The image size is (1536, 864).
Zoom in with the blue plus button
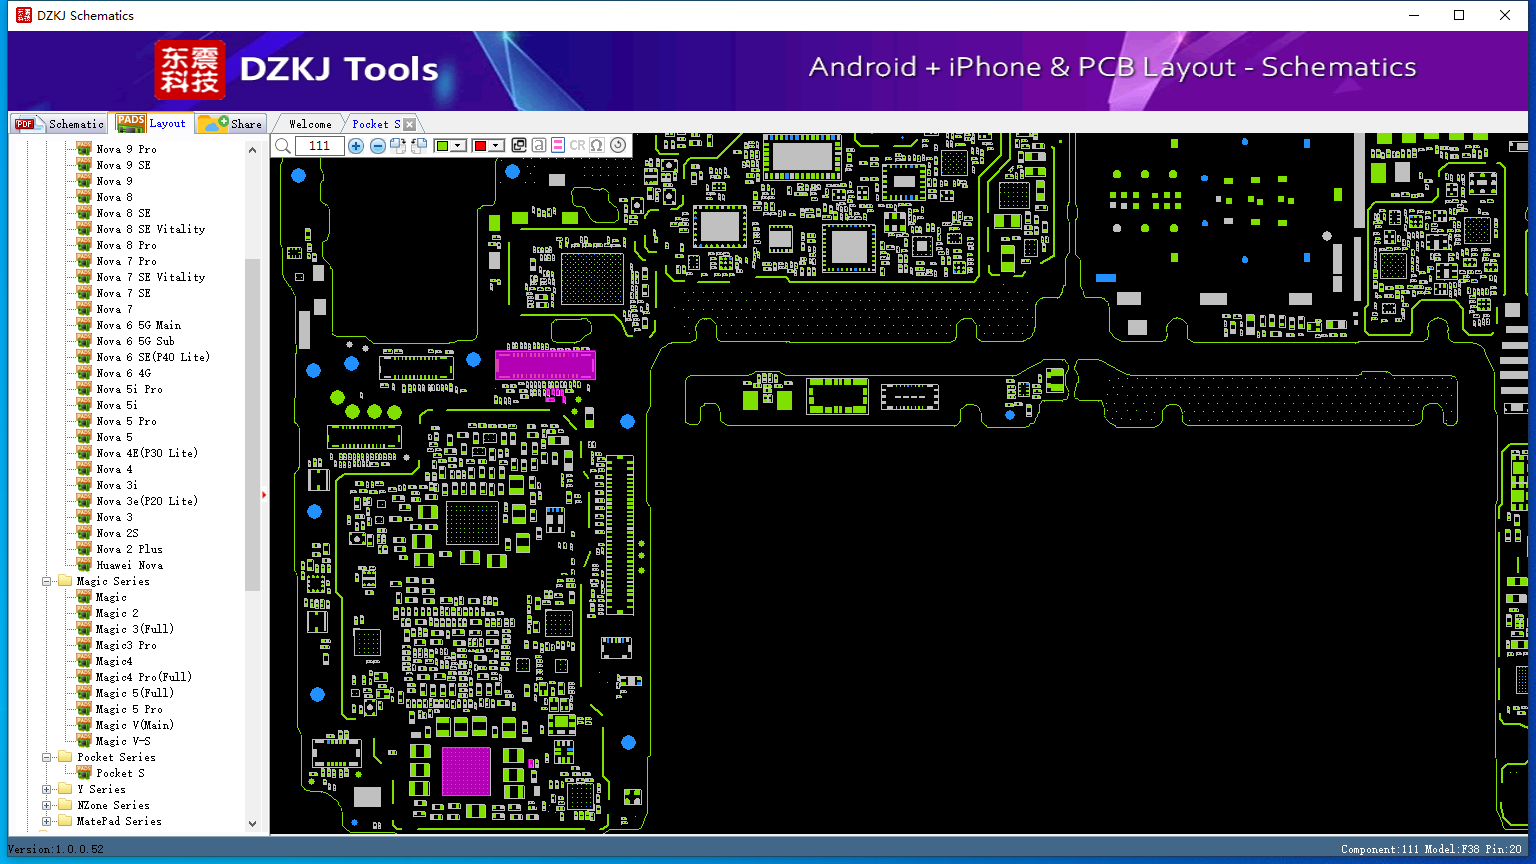pyautogui.click(x=356, y=146)
